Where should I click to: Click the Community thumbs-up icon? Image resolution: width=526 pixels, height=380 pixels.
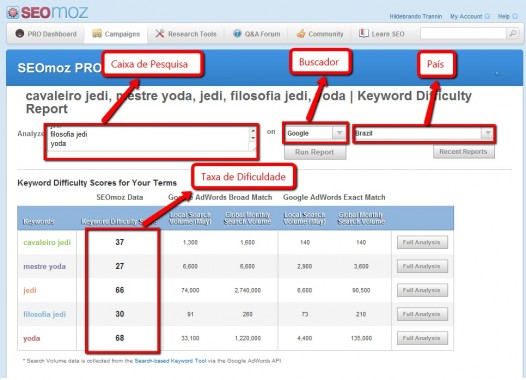pyautogui.click(x=301, y=34)
